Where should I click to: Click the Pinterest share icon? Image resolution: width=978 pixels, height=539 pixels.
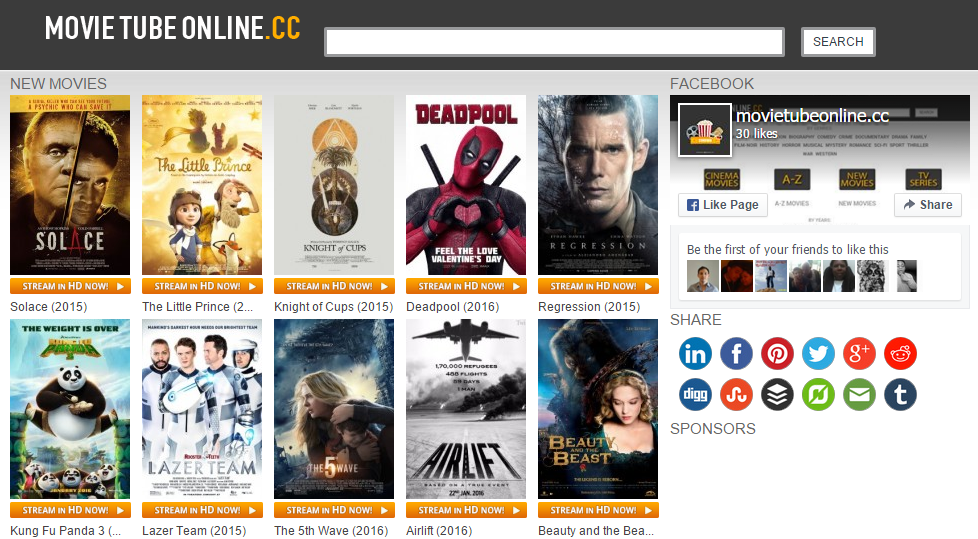click(x=777, y=354)
